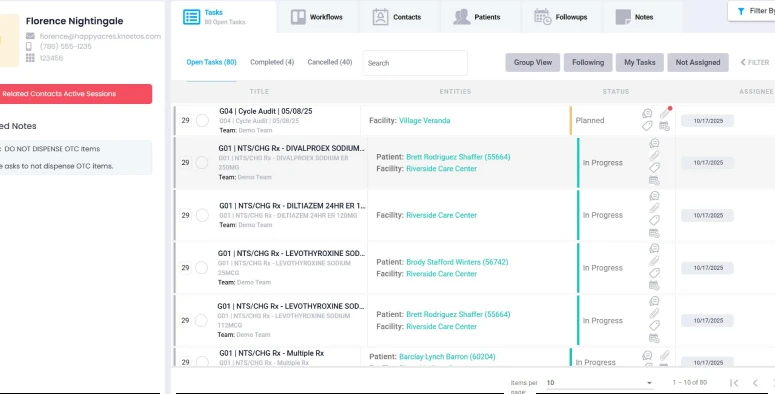This screenshot has height=394, width=775.
Task: Click the 10/17/2025 date on DILTIAZEM row
Action: coord(707,215)
